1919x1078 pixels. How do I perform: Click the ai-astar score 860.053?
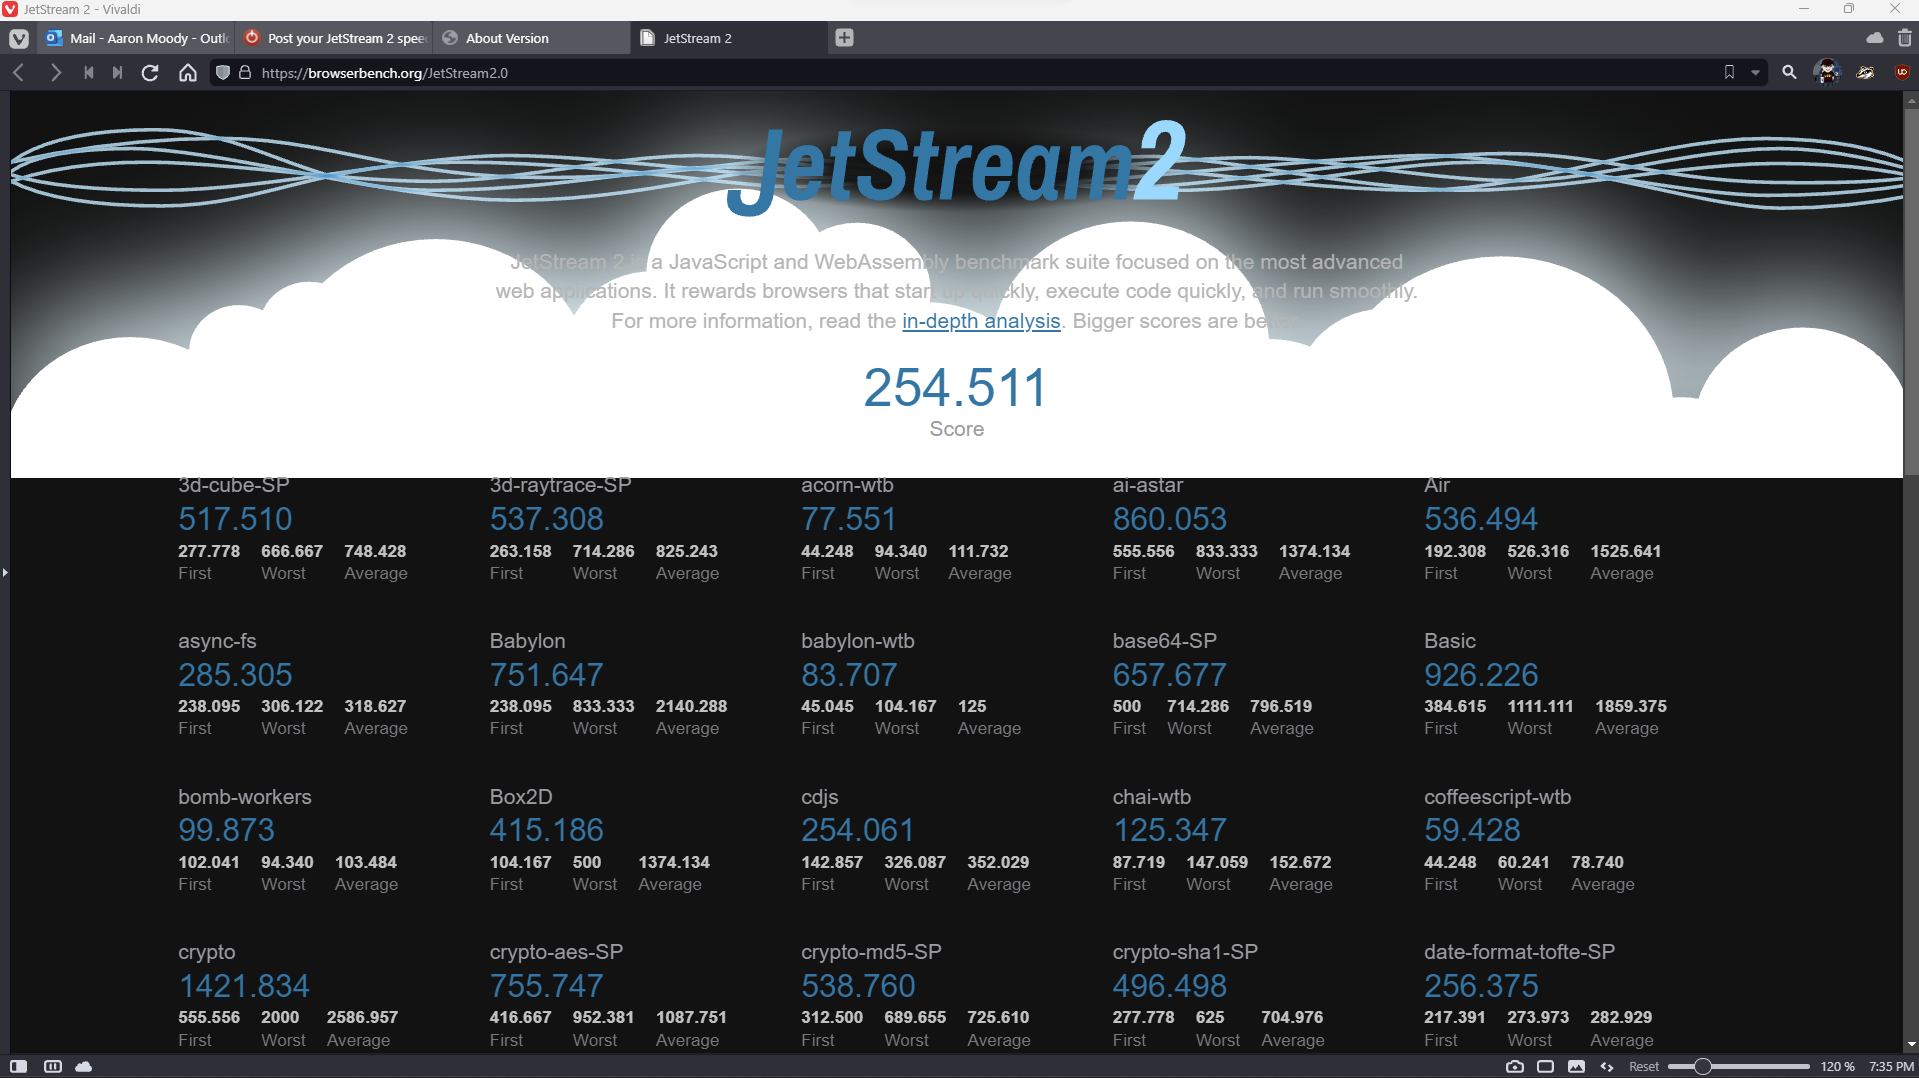tap(1170, 519)
